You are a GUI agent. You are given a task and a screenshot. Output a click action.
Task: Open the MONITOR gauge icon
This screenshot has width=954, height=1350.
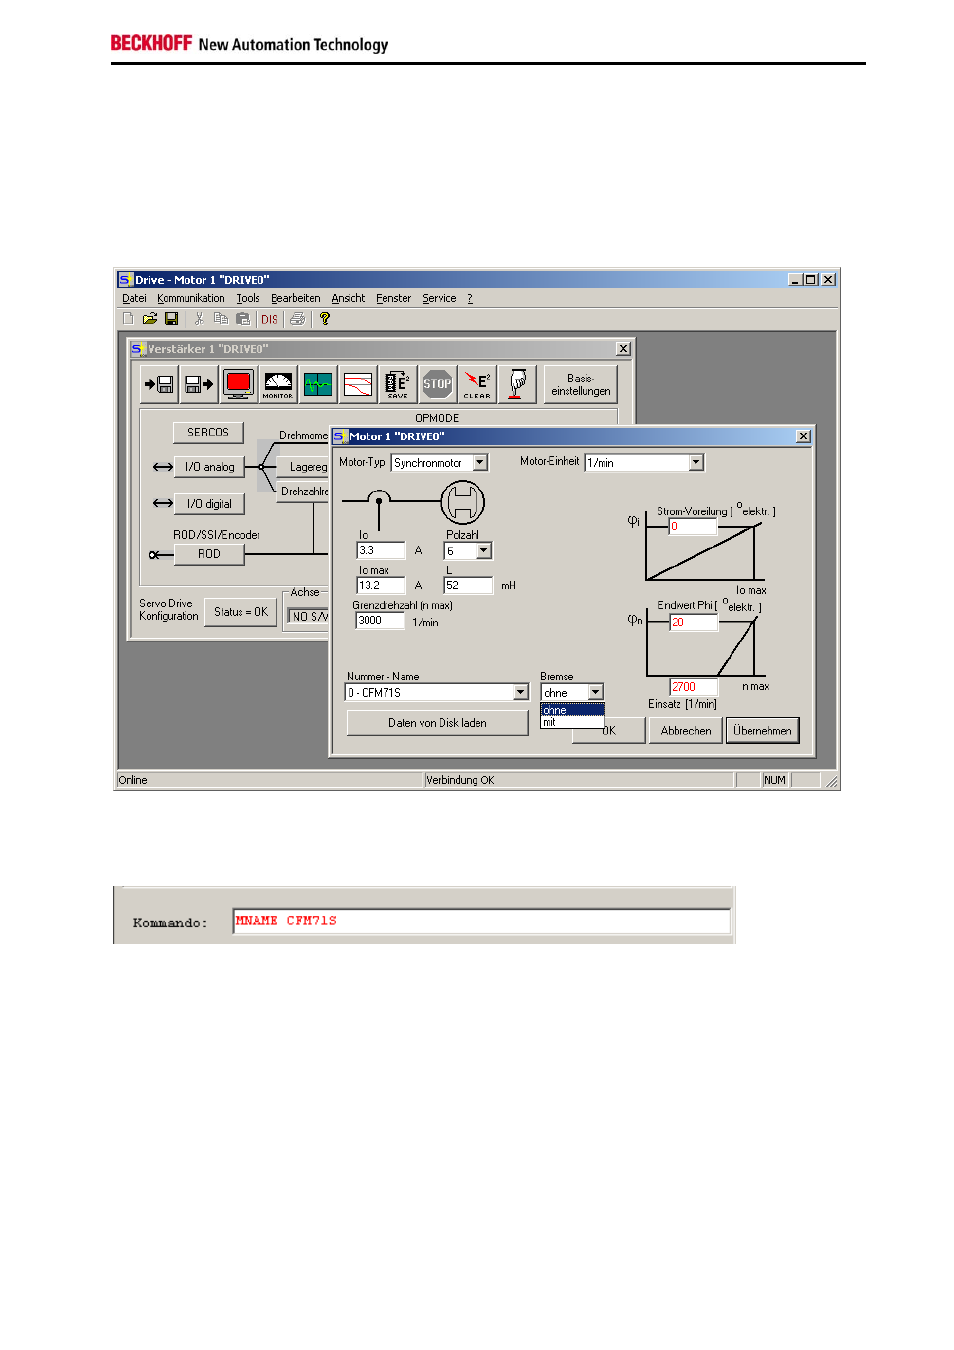(278, 384)
